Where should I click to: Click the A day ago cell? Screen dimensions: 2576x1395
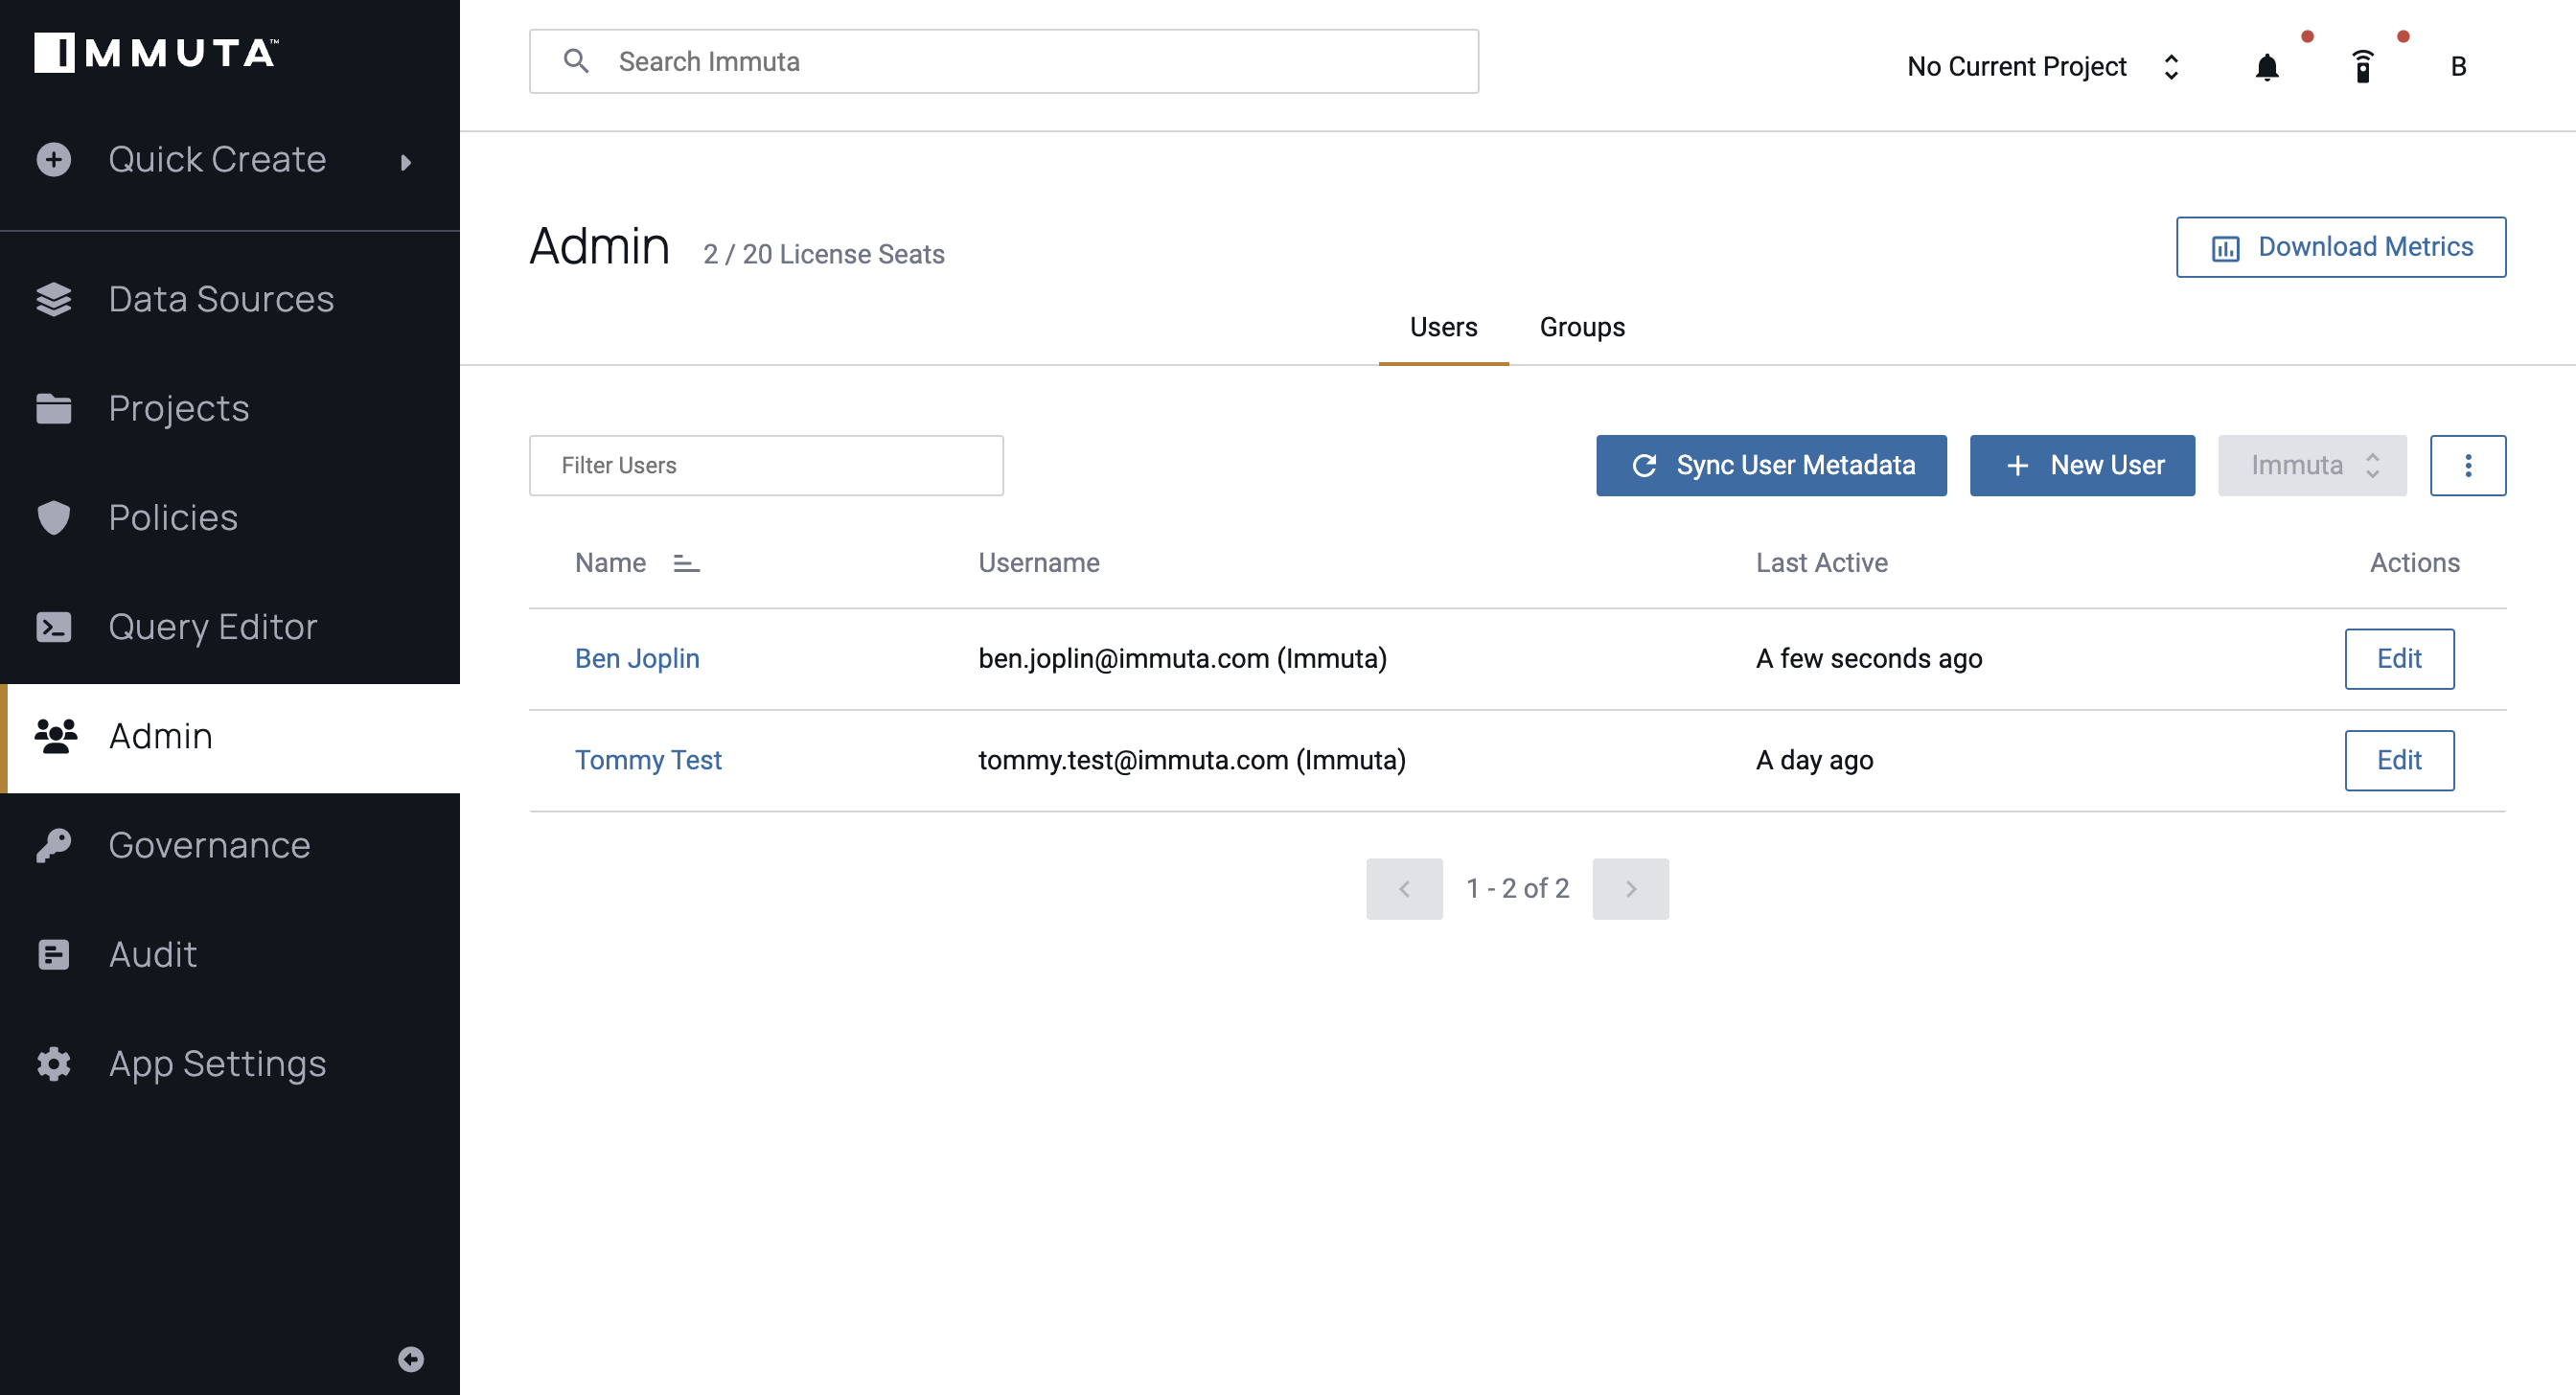pos(1815,760)
